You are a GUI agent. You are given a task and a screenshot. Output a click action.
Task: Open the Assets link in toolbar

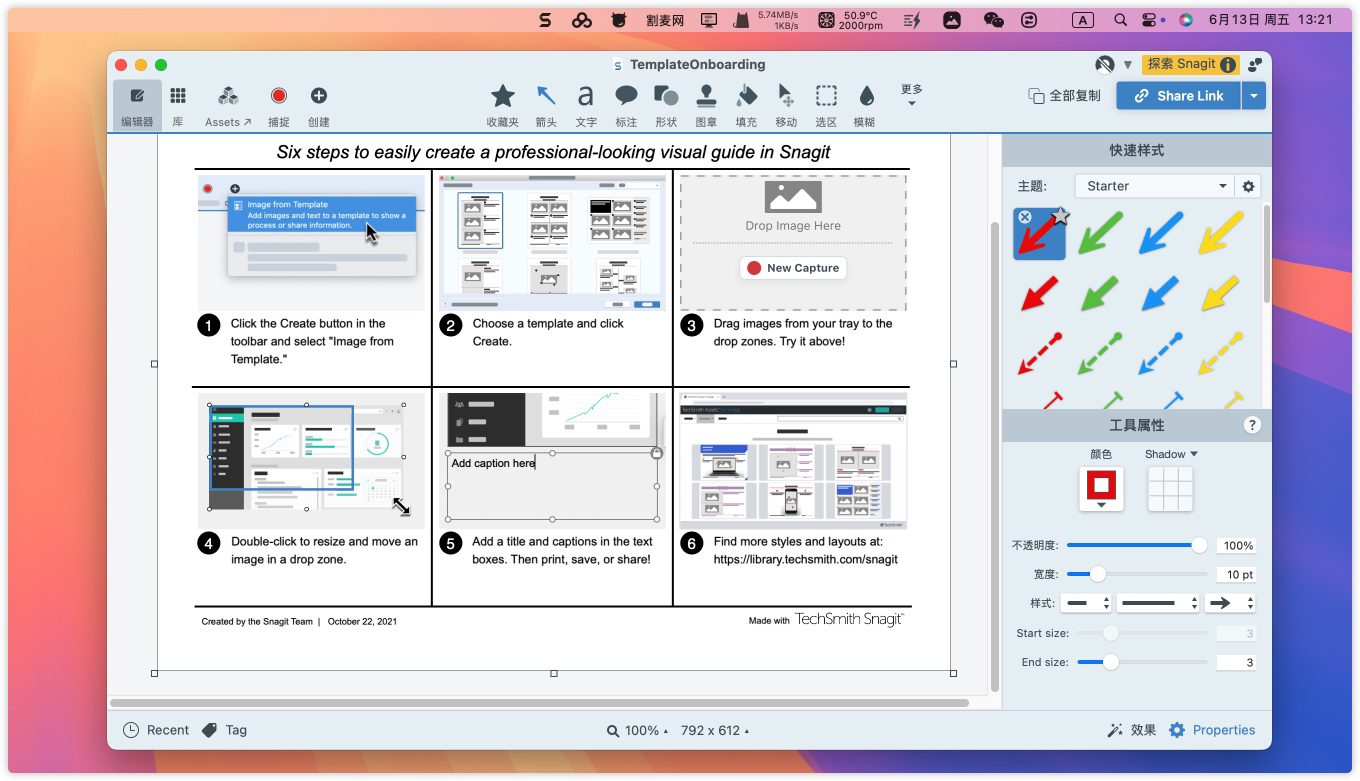228,104
